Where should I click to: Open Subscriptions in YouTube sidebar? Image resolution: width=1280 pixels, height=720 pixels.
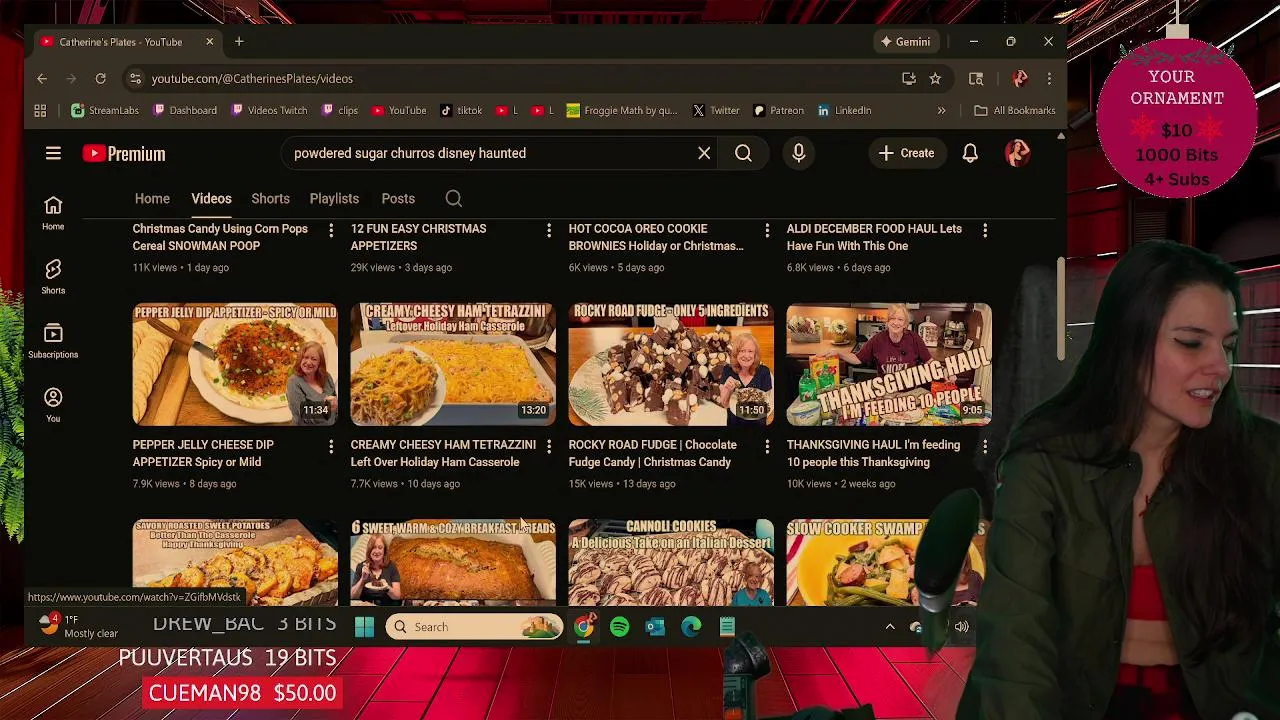[x=53, y=340]
